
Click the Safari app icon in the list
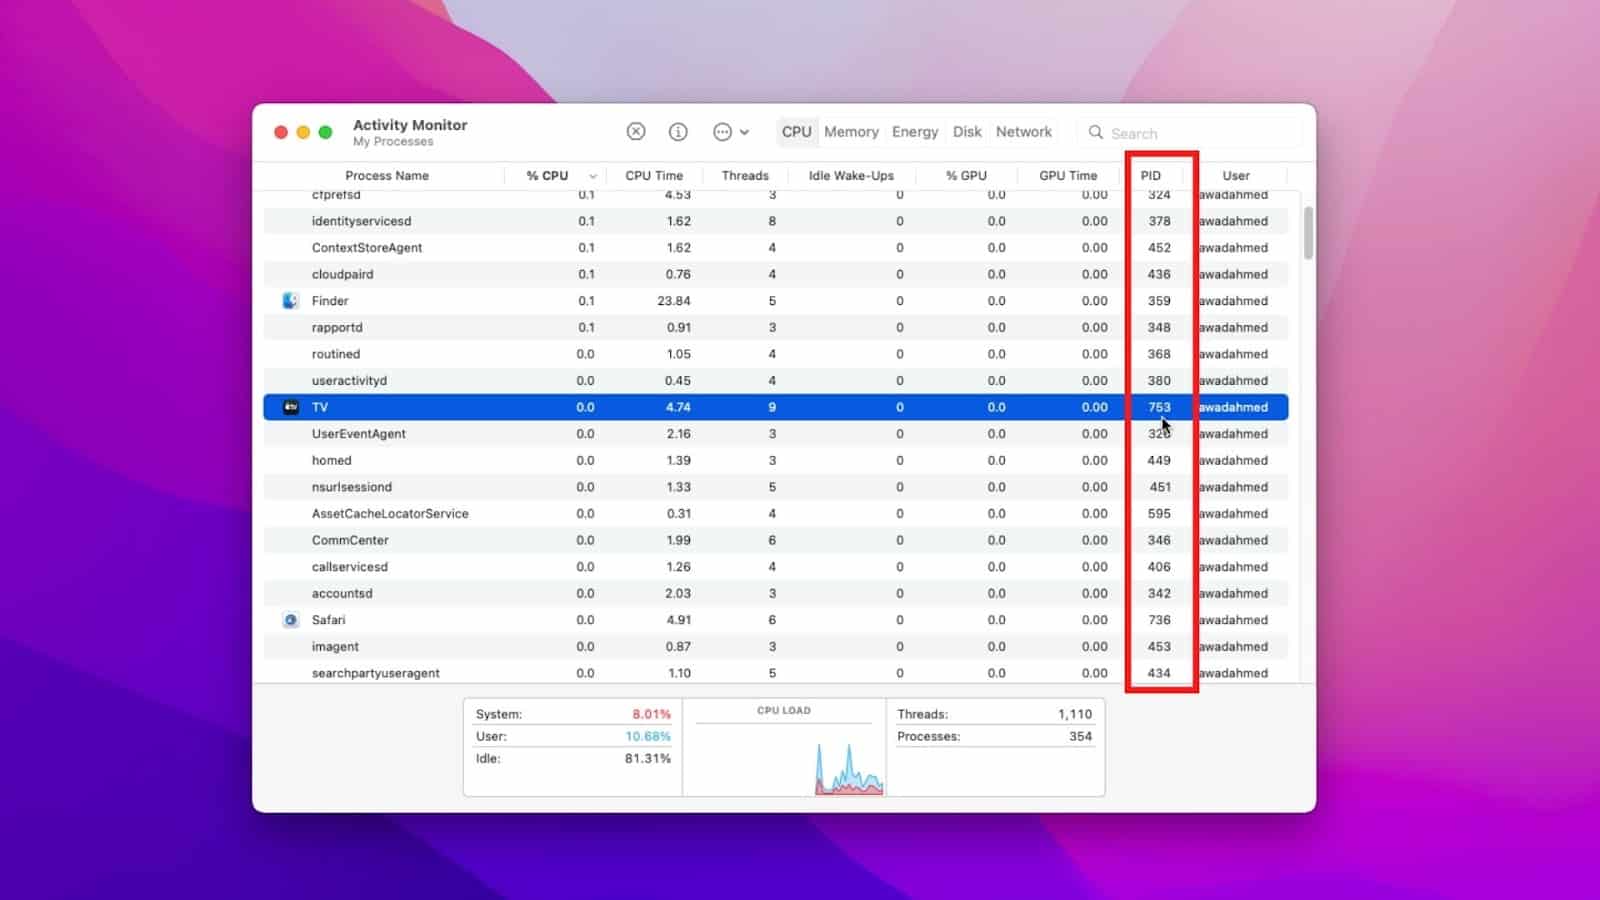[x=290, y=620]
